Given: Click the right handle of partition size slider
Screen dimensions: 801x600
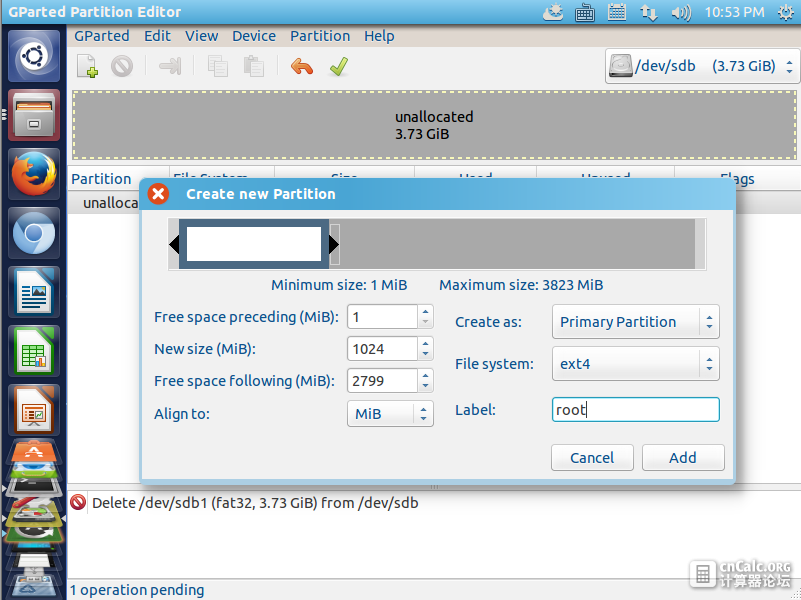Looking at the screenshot, I should pyautogui.click(x=334, y=245).
